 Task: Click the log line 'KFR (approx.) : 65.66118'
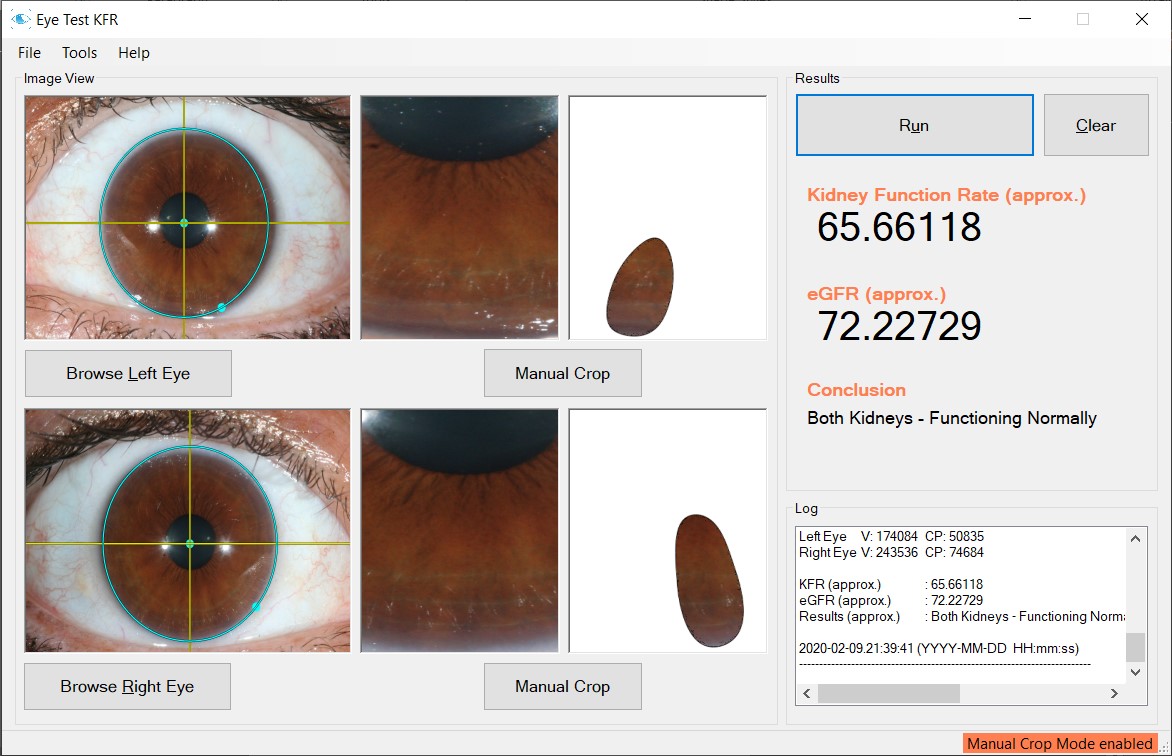point(891,584)
